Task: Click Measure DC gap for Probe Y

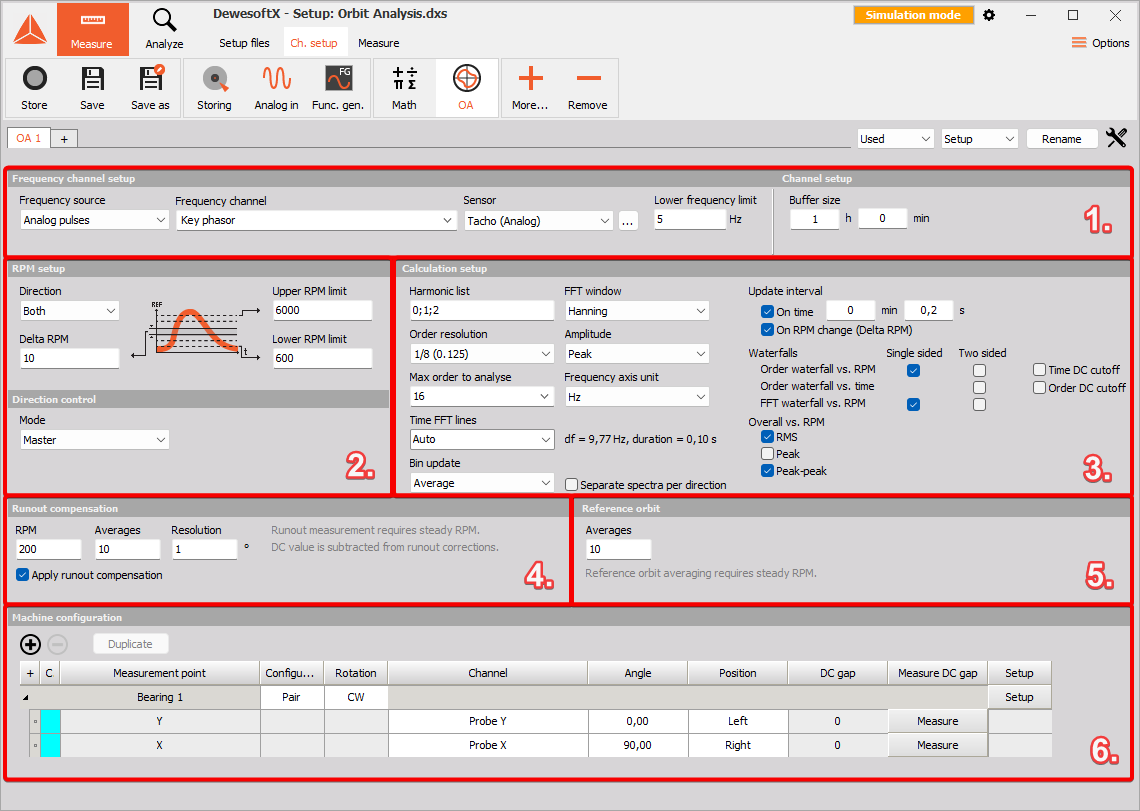Action: click(x=938, y=721)
